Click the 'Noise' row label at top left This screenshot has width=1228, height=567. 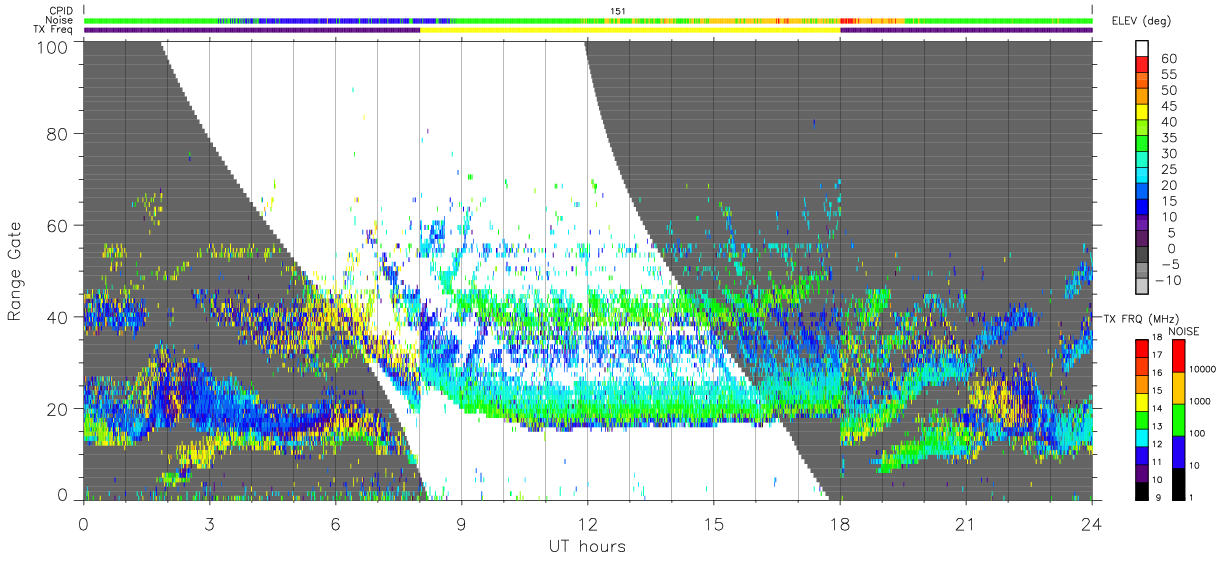[59, 20]
